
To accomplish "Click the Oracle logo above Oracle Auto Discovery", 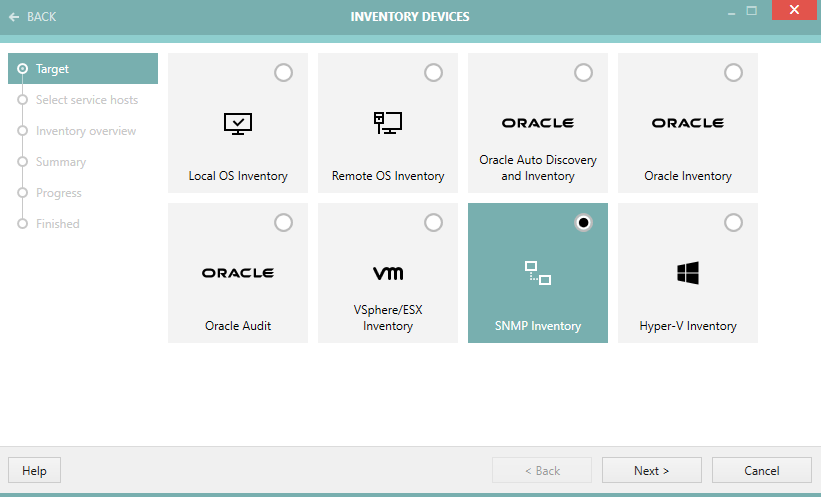I will click(538, 123).
